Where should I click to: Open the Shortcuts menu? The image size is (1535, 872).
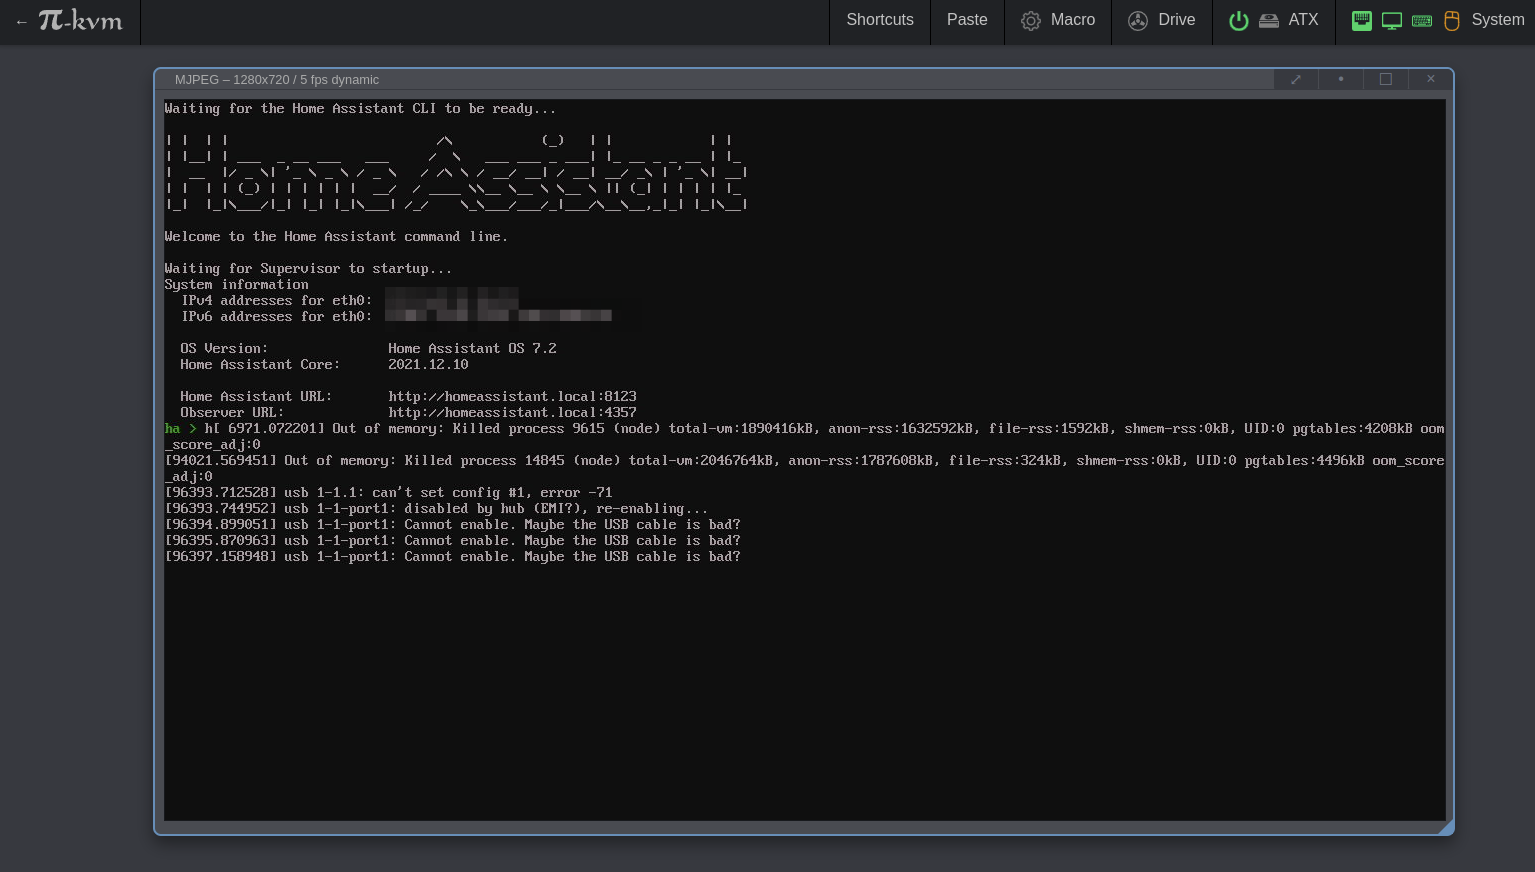pyautogui.click(x=880, y=20)
